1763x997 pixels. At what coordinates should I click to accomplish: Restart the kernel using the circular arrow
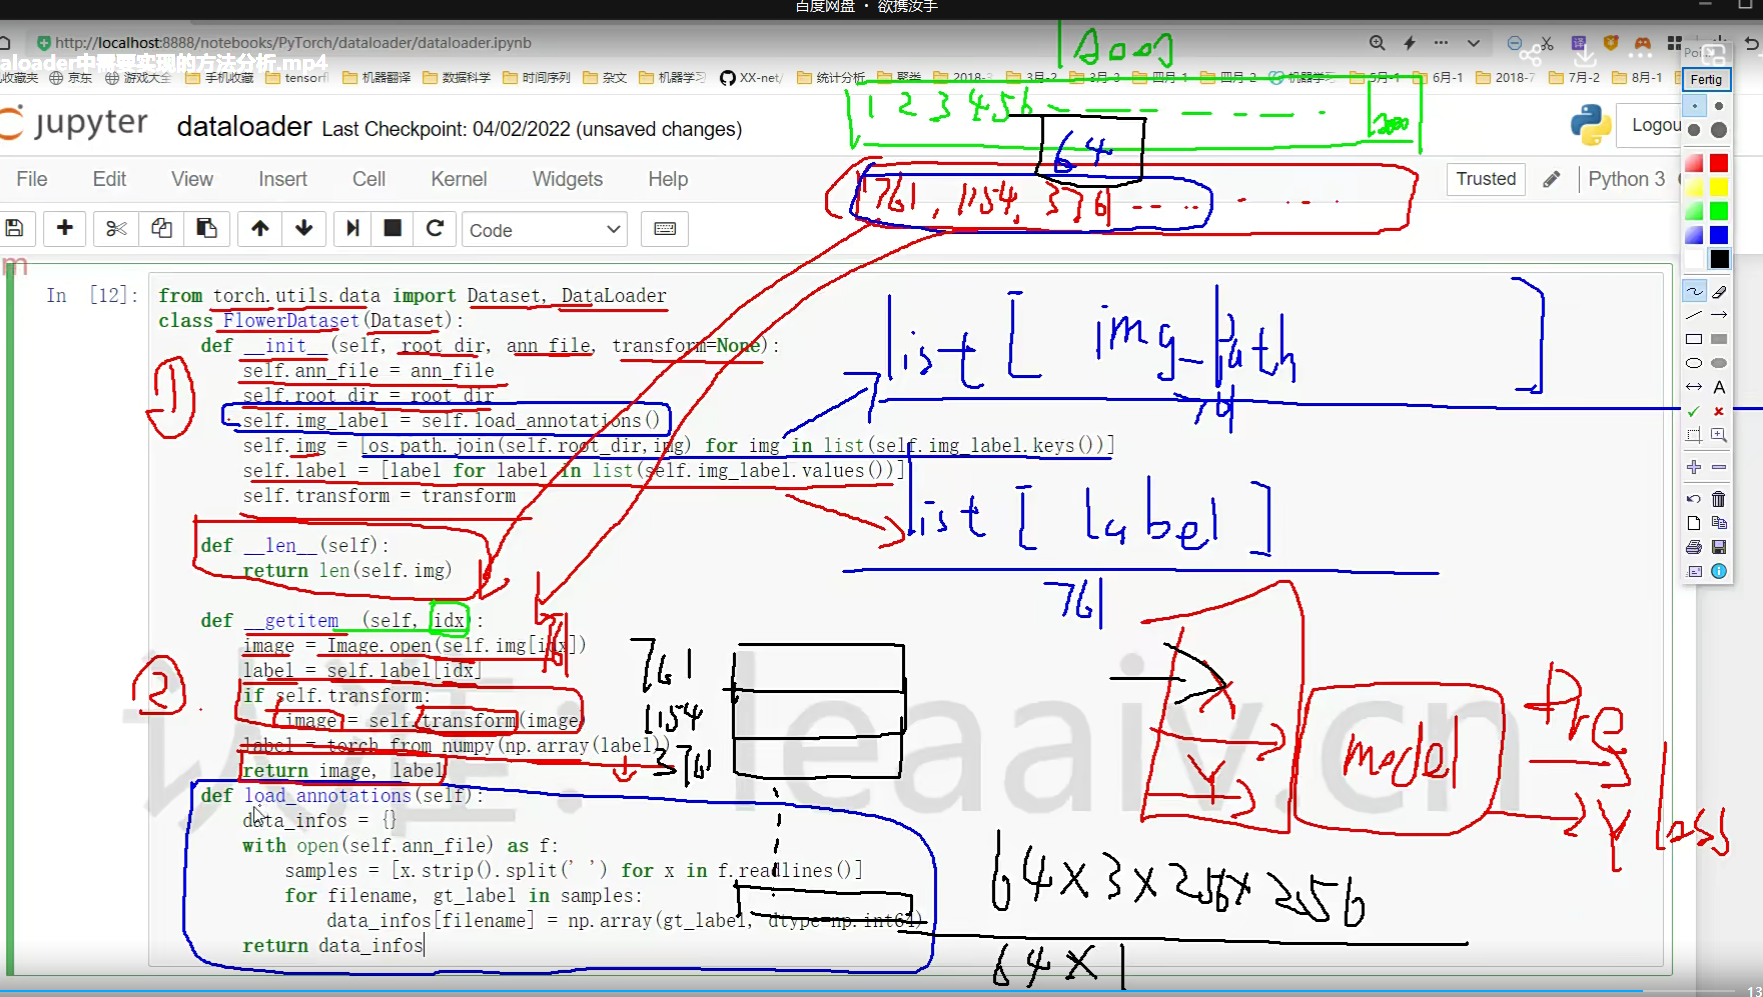(x=435, y=229)
